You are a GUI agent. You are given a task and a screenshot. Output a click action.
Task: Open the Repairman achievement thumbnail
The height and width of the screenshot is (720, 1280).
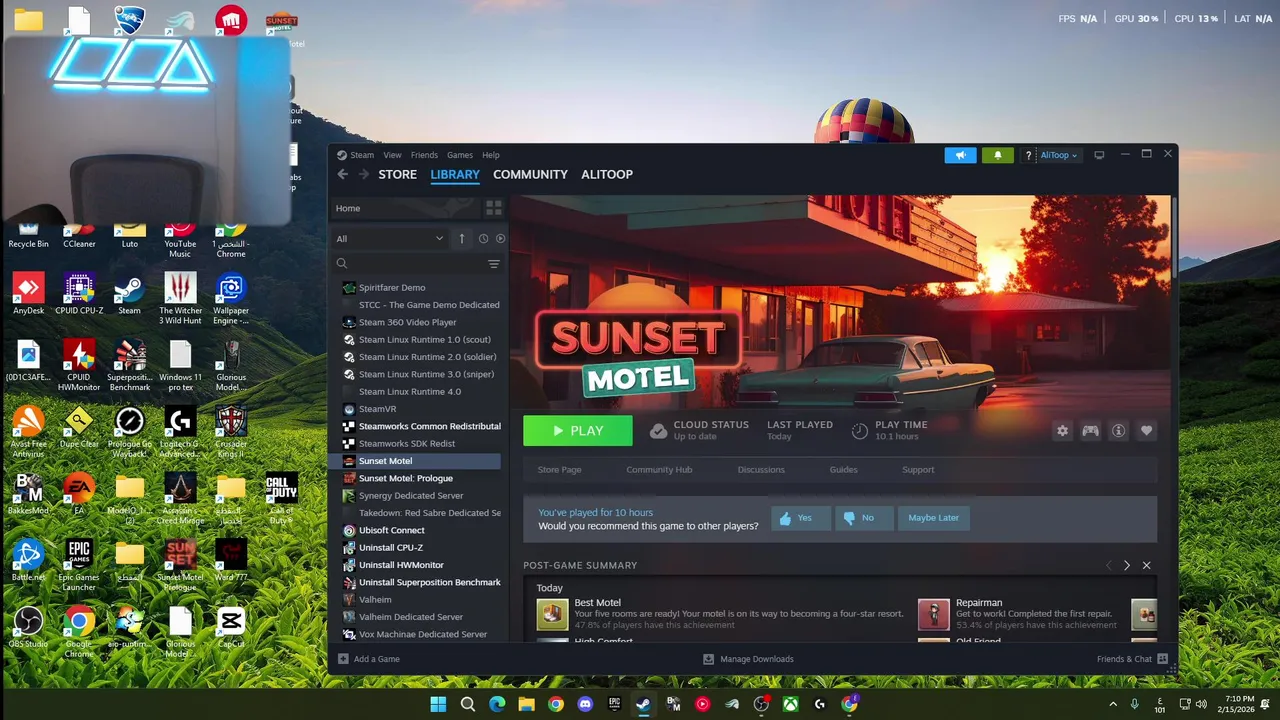coord(933,614)
